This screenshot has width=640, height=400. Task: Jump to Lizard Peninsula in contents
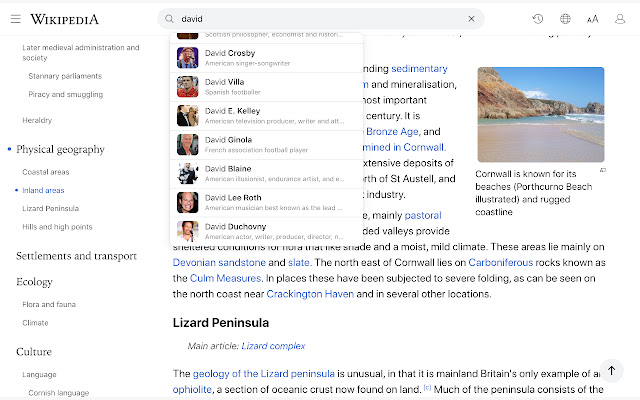50,208
